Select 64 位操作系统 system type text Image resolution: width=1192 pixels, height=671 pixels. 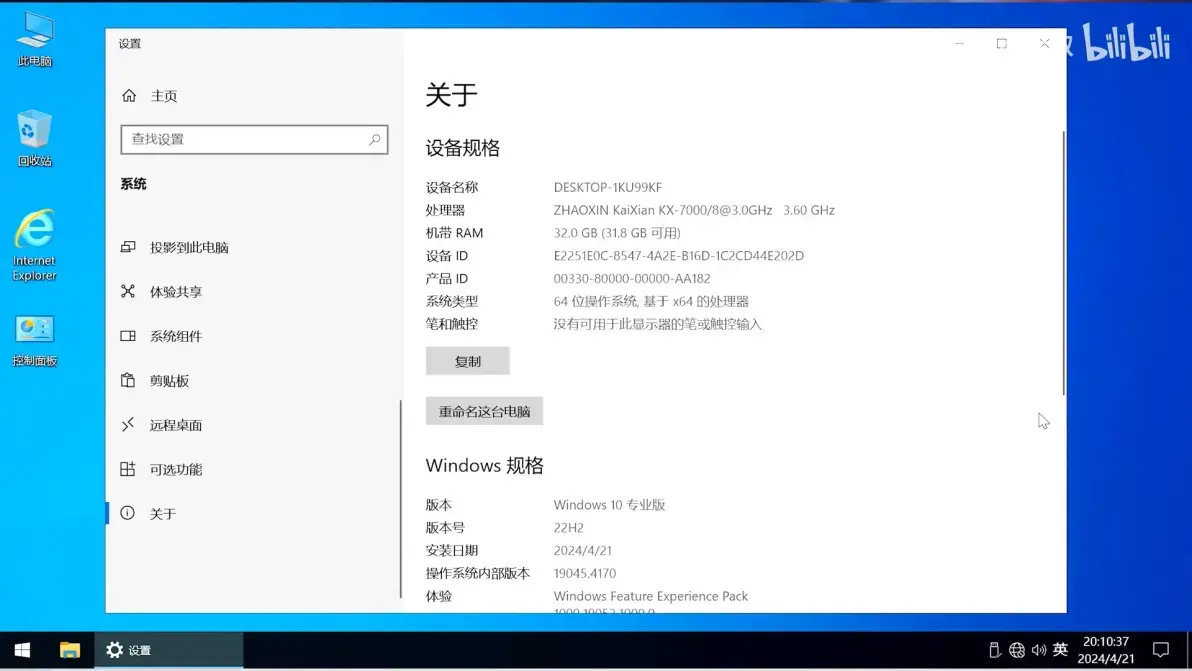tap(651, 301)
